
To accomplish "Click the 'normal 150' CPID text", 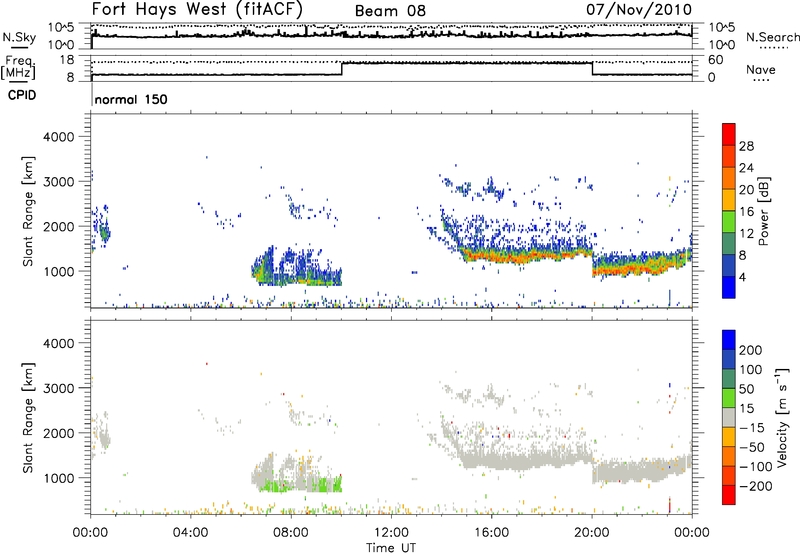I will click(x=131, y=99).
